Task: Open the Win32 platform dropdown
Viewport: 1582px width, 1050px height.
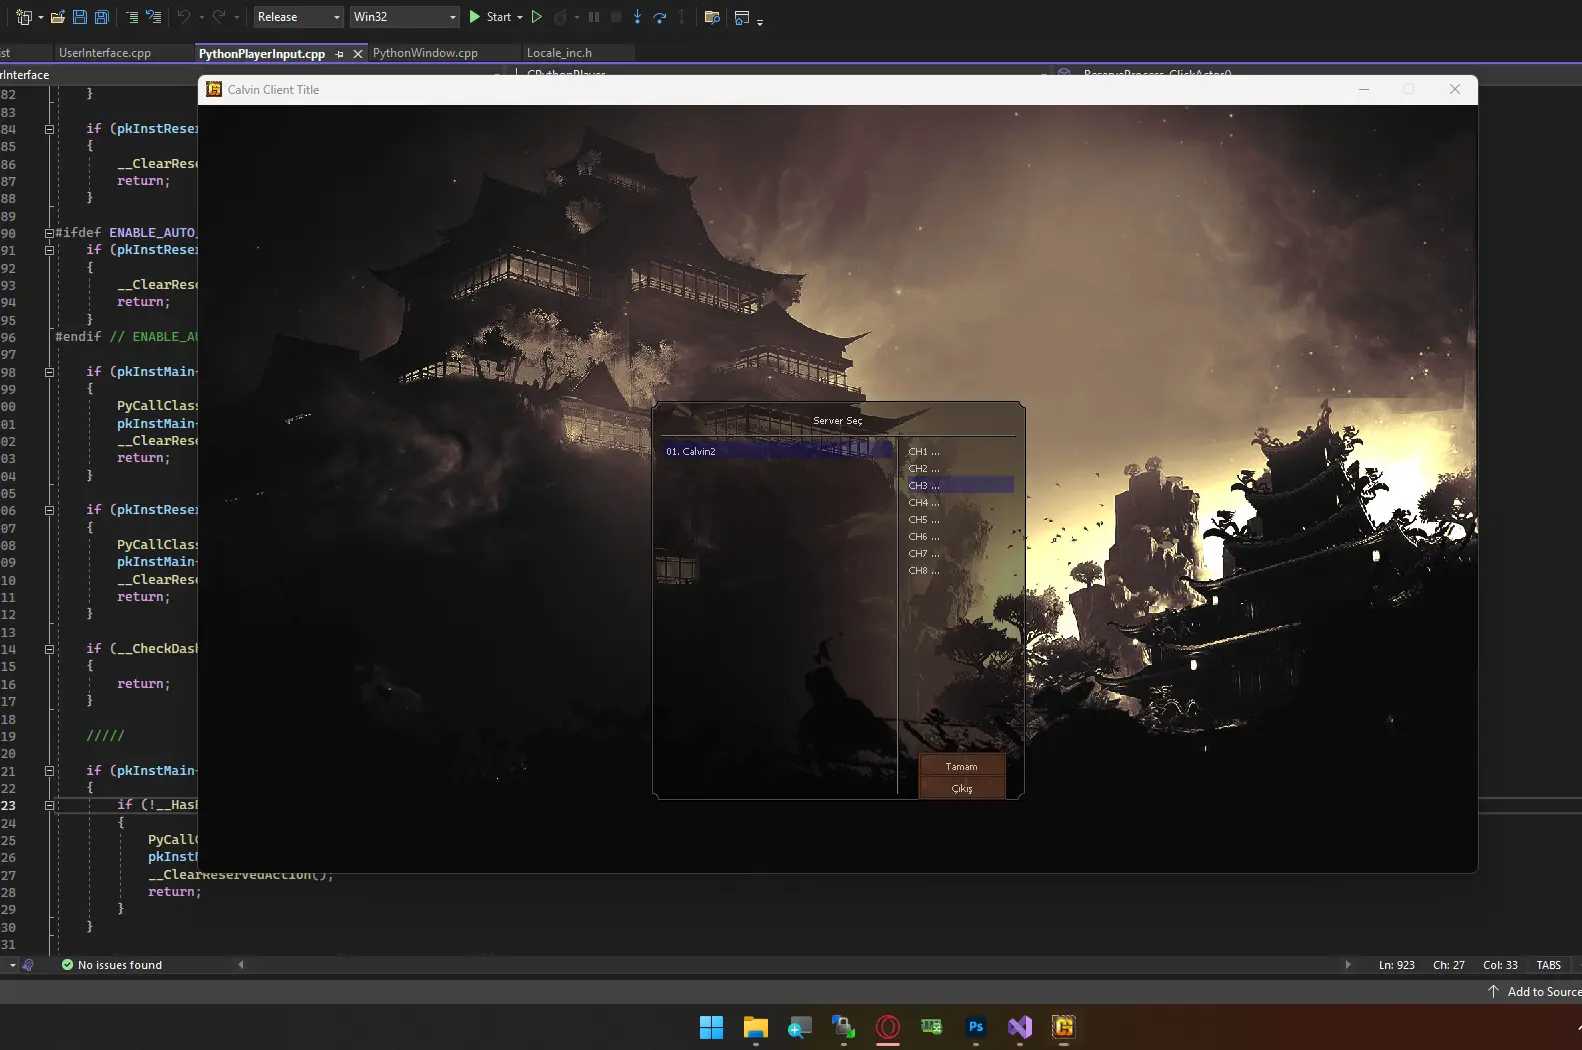Action: (404, 17)
